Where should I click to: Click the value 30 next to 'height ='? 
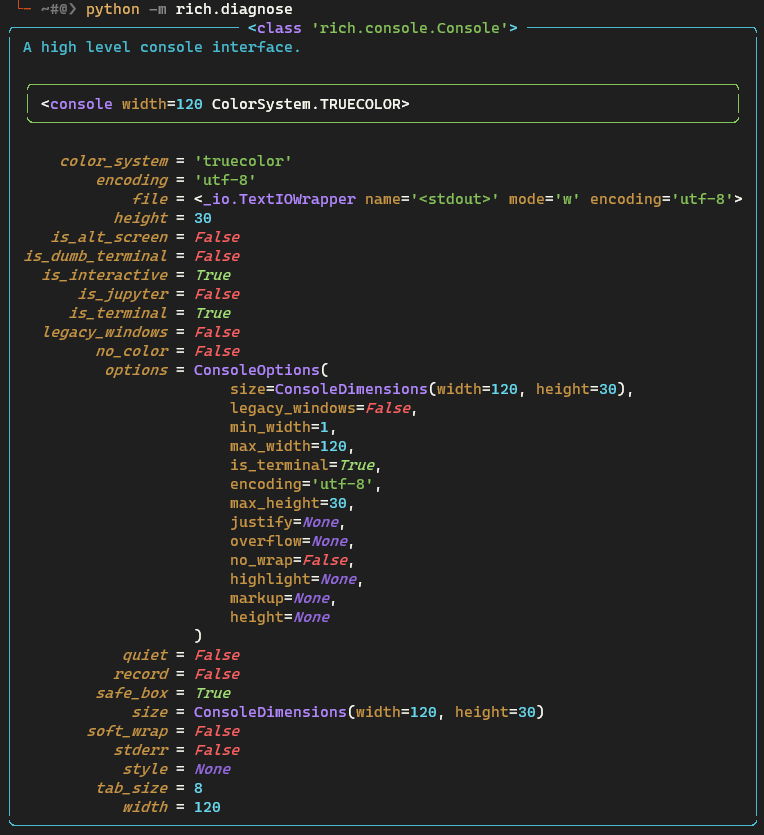[x=203, y=218]
